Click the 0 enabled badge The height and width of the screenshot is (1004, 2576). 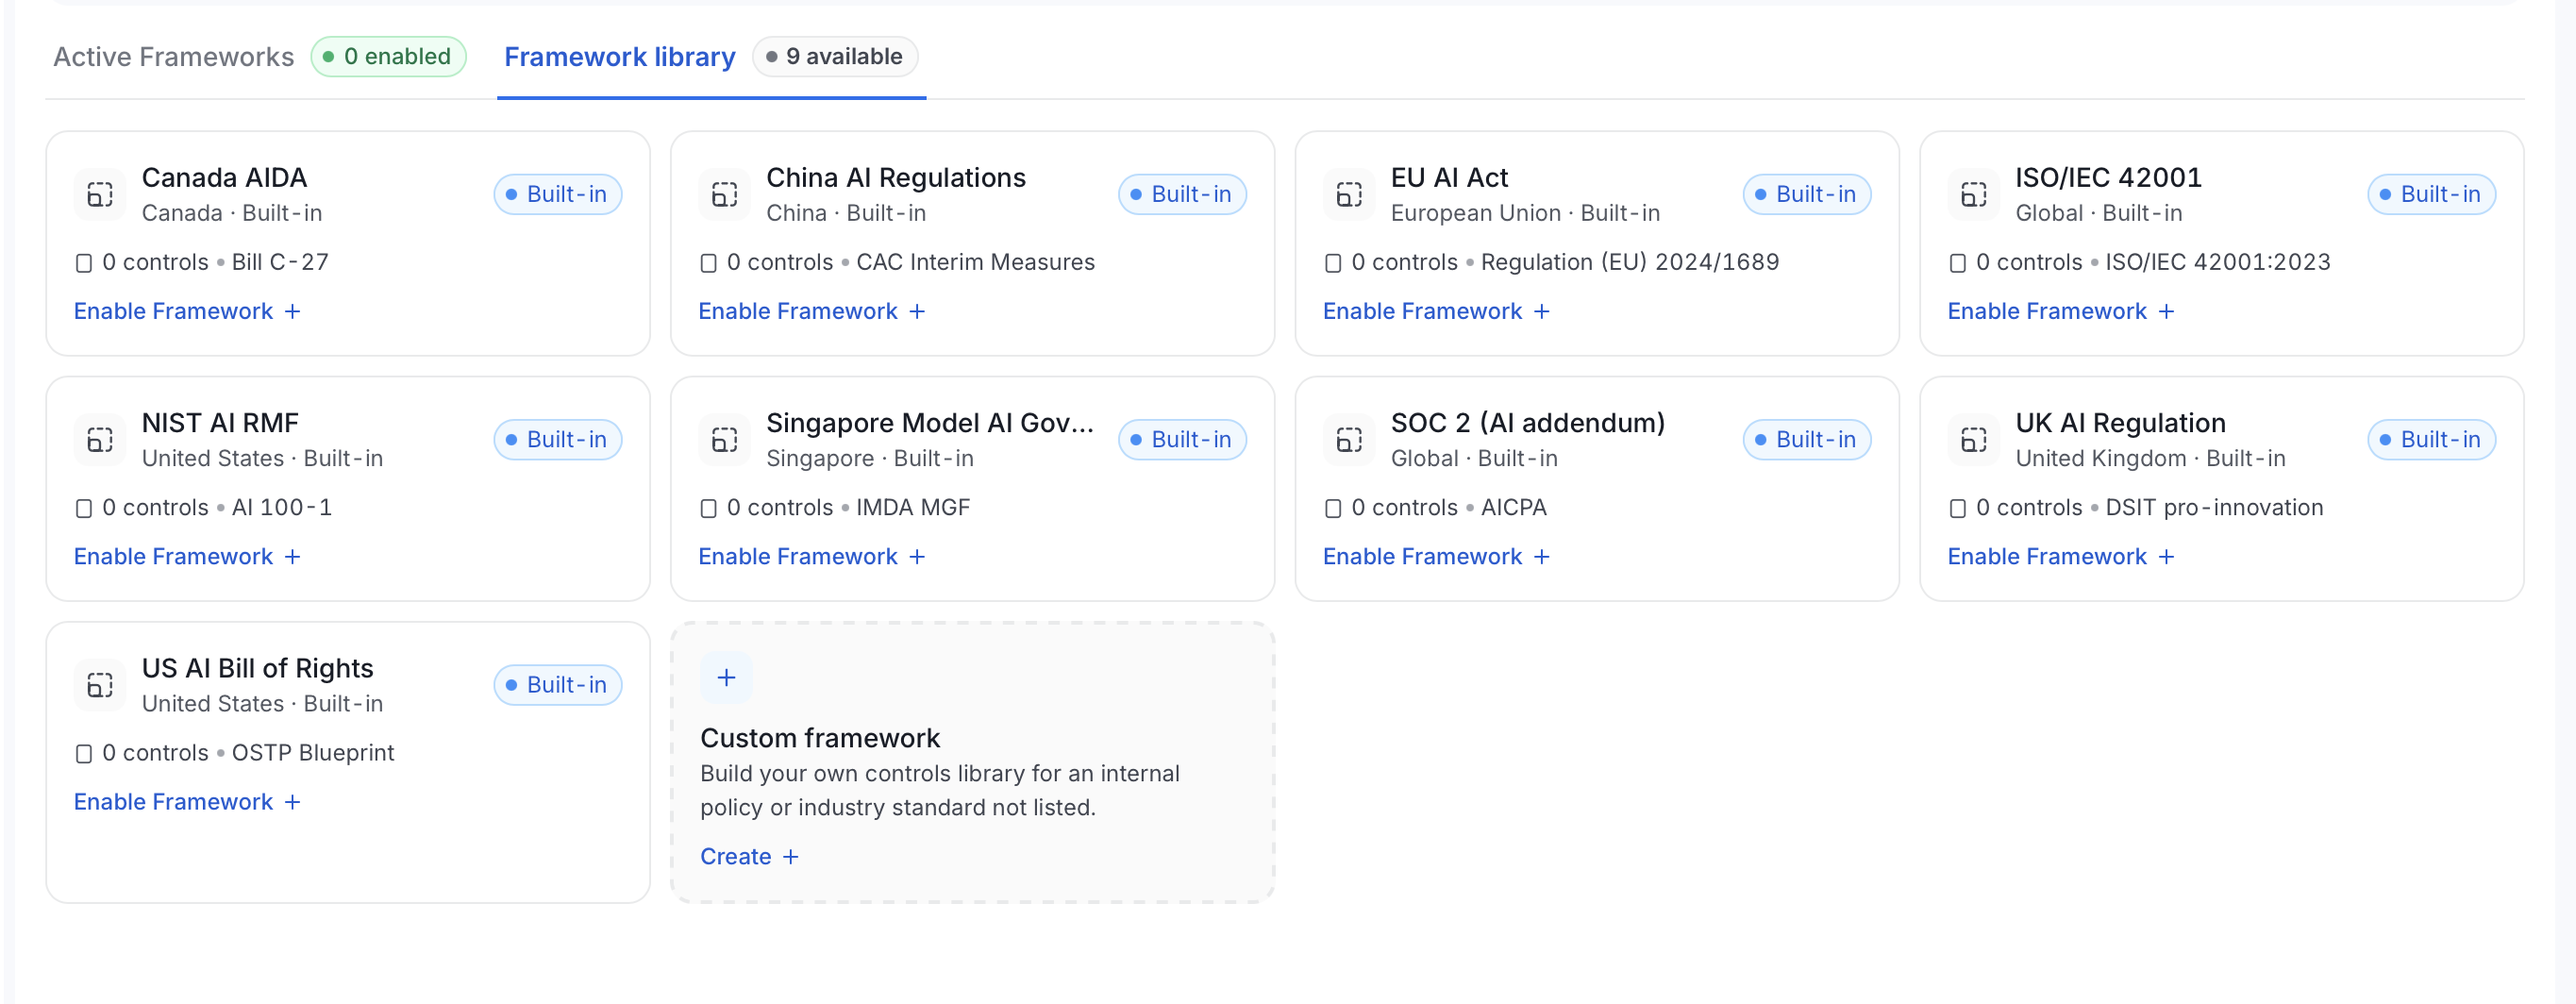point(388,56)
